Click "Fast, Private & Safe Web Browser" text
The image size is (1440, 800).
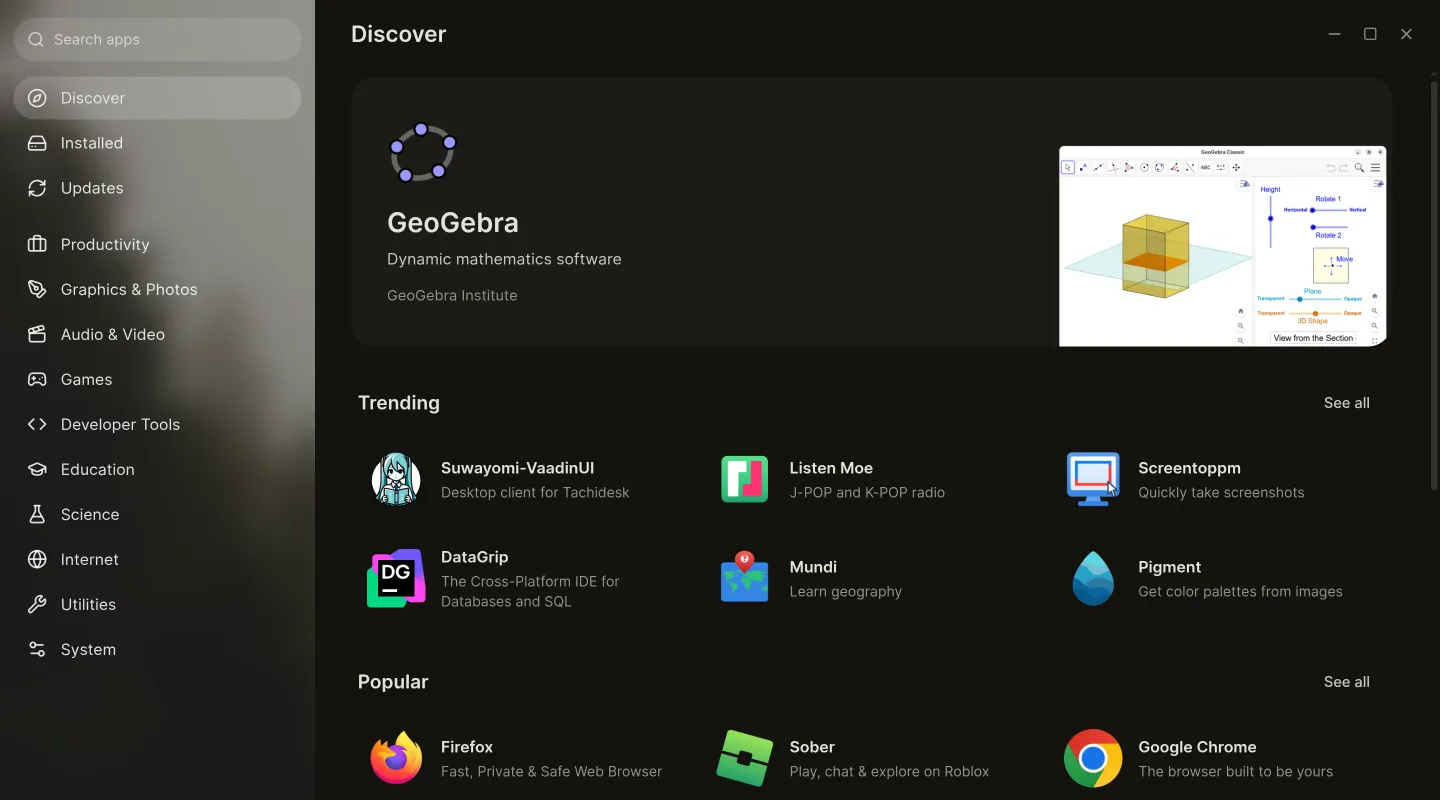(551, 771)
